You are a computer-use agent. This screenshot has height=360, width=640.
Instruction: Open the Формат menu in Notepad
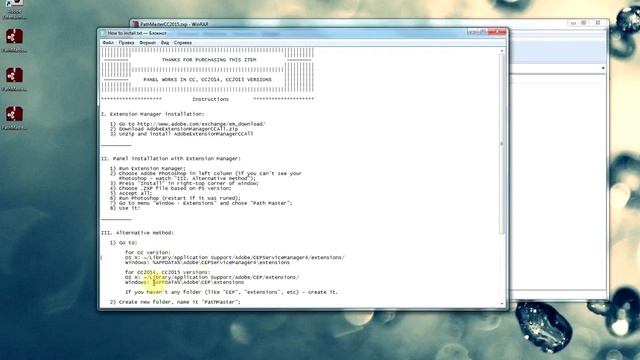147,42
